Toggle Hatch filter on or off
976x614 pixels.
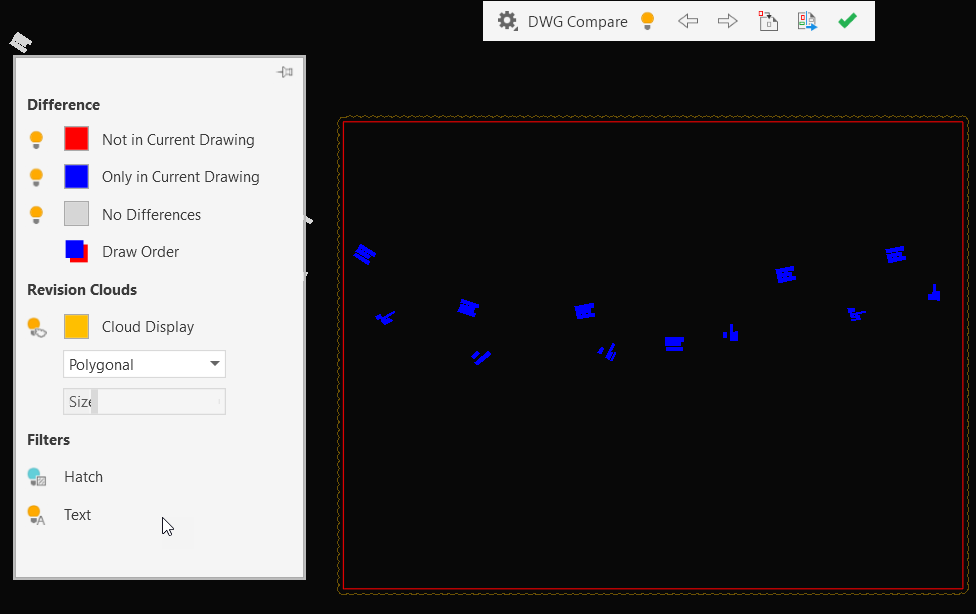point(37,477)
